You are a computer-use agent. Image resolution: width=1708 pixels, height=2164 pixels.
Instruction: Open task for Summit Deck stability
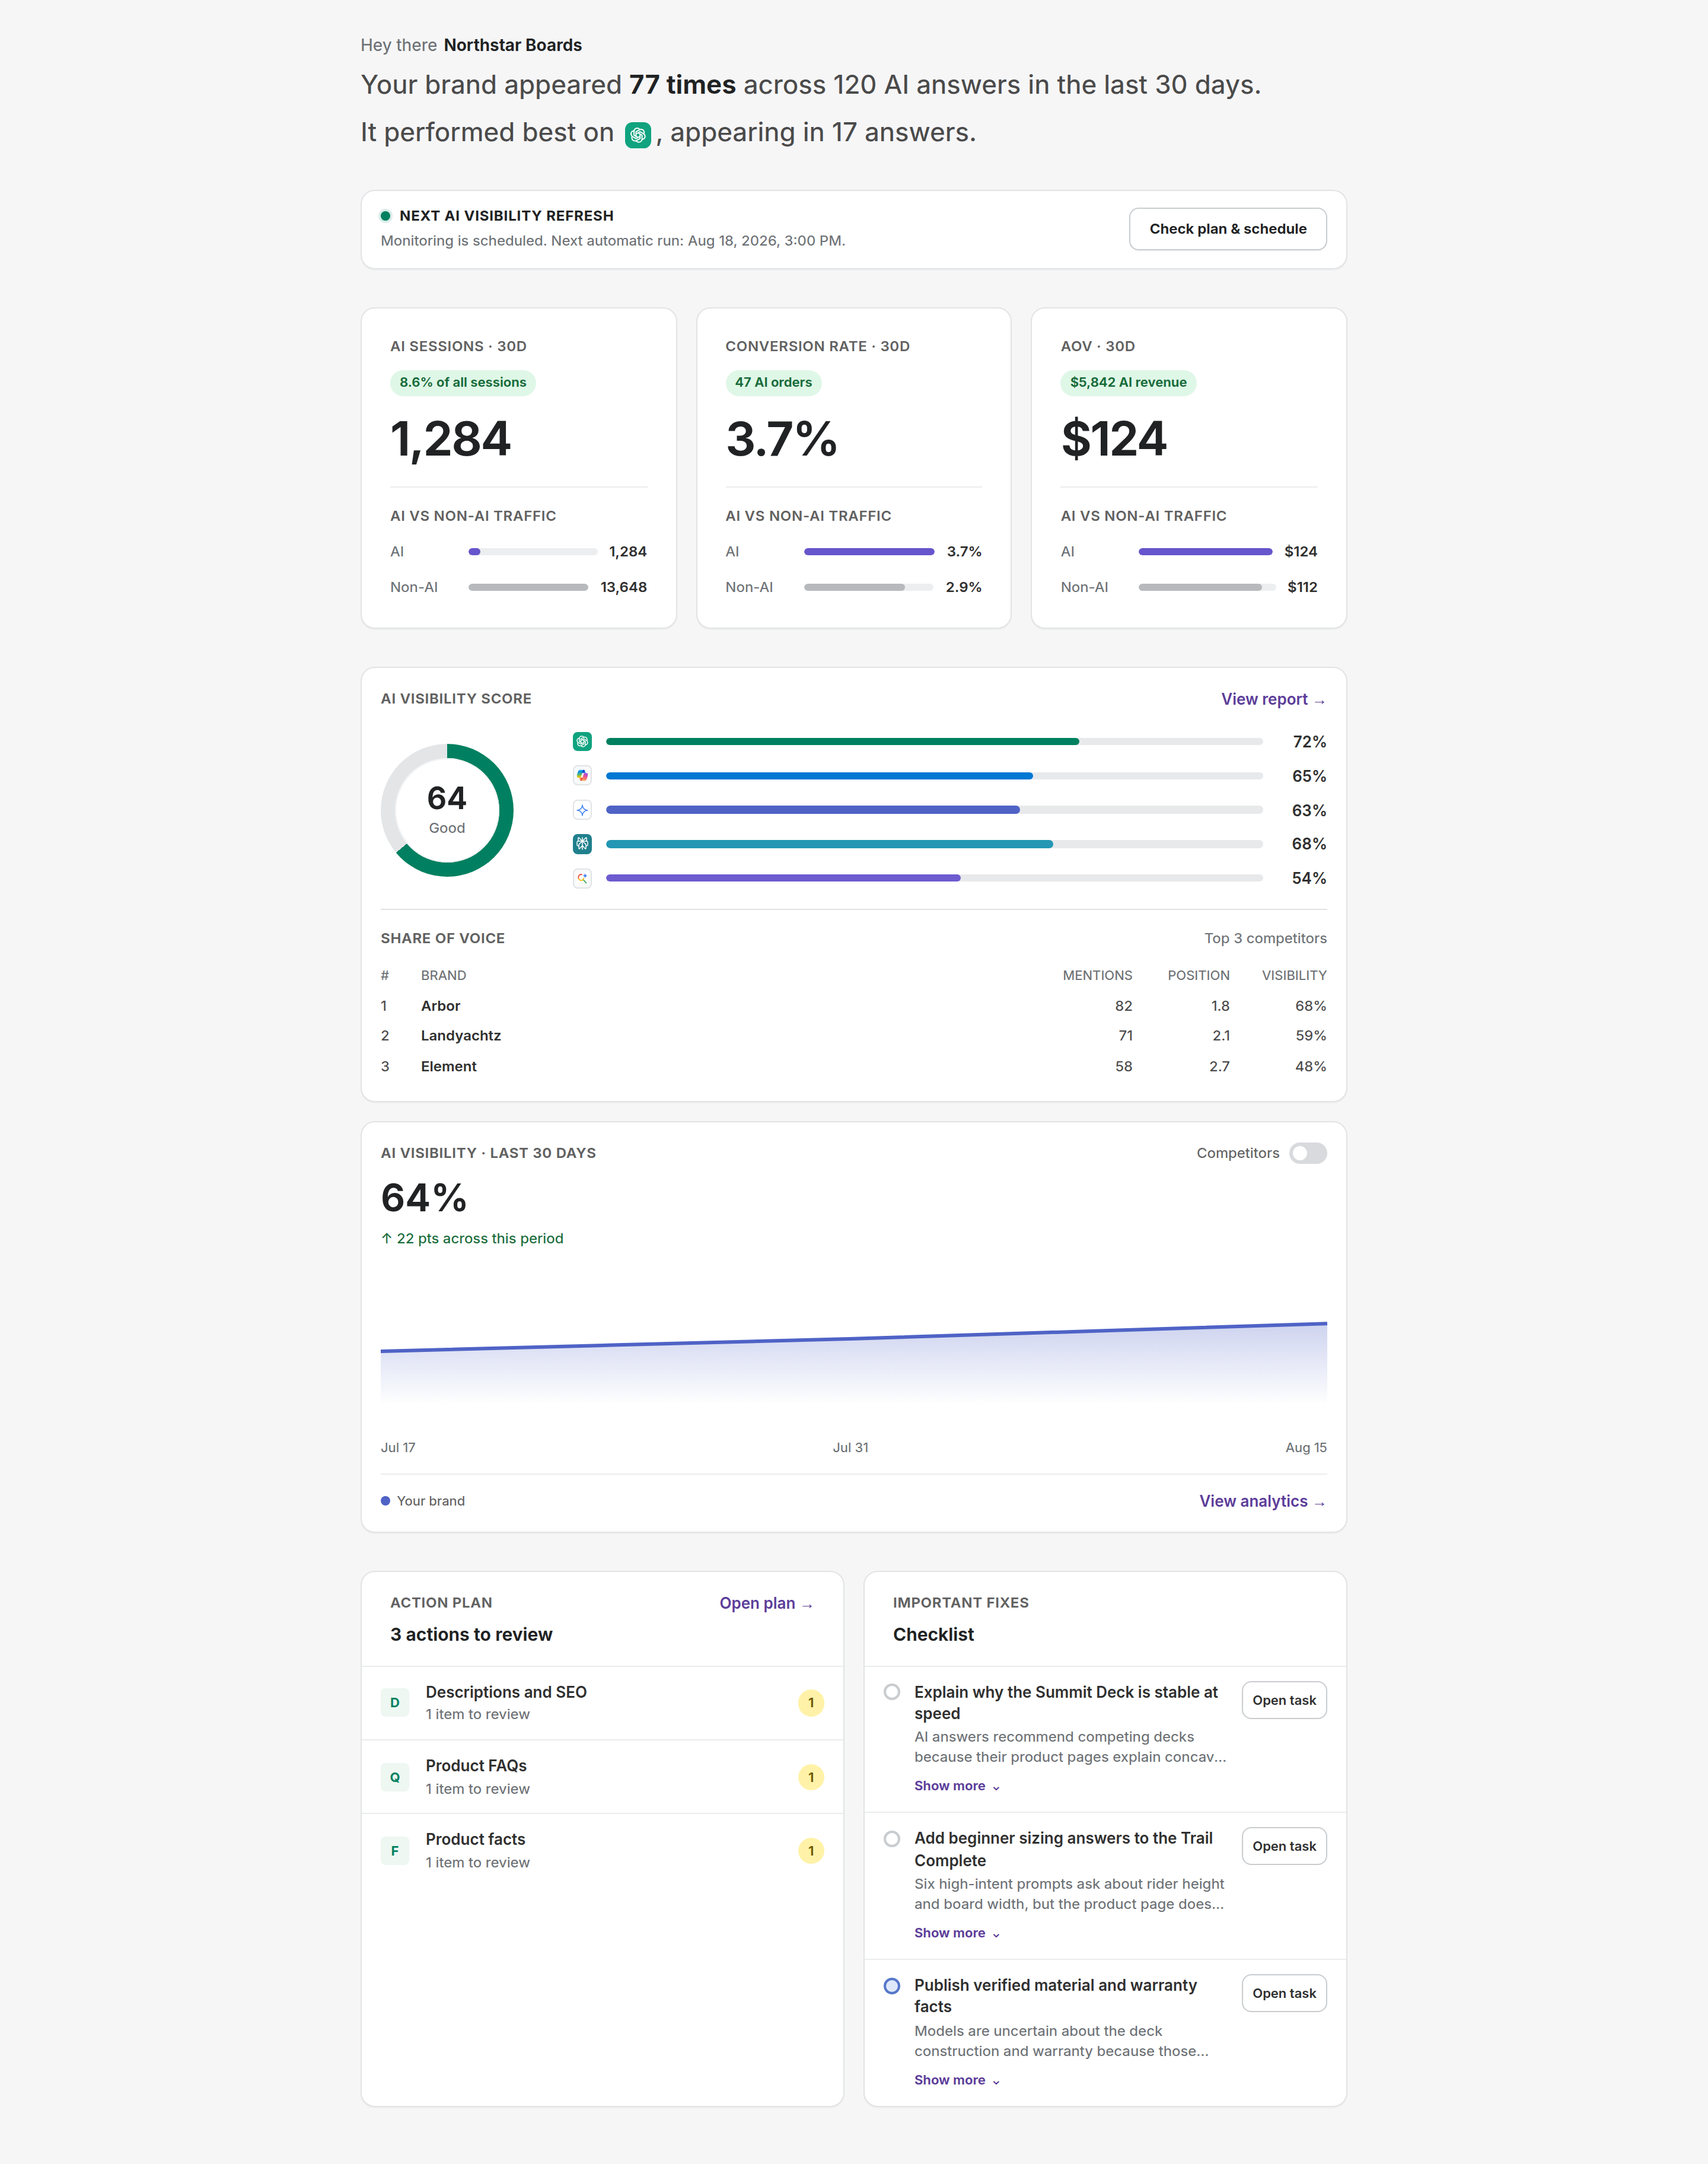tap(1284, 1700)
